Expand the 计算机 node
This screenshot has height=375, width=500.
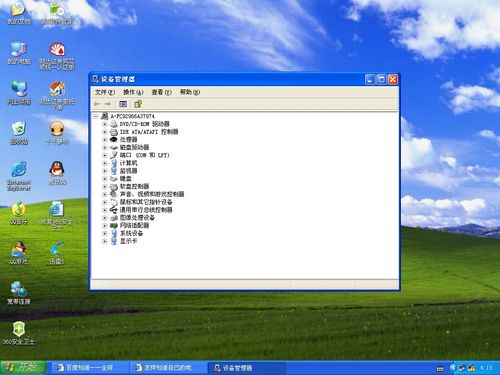click(104, 163)
